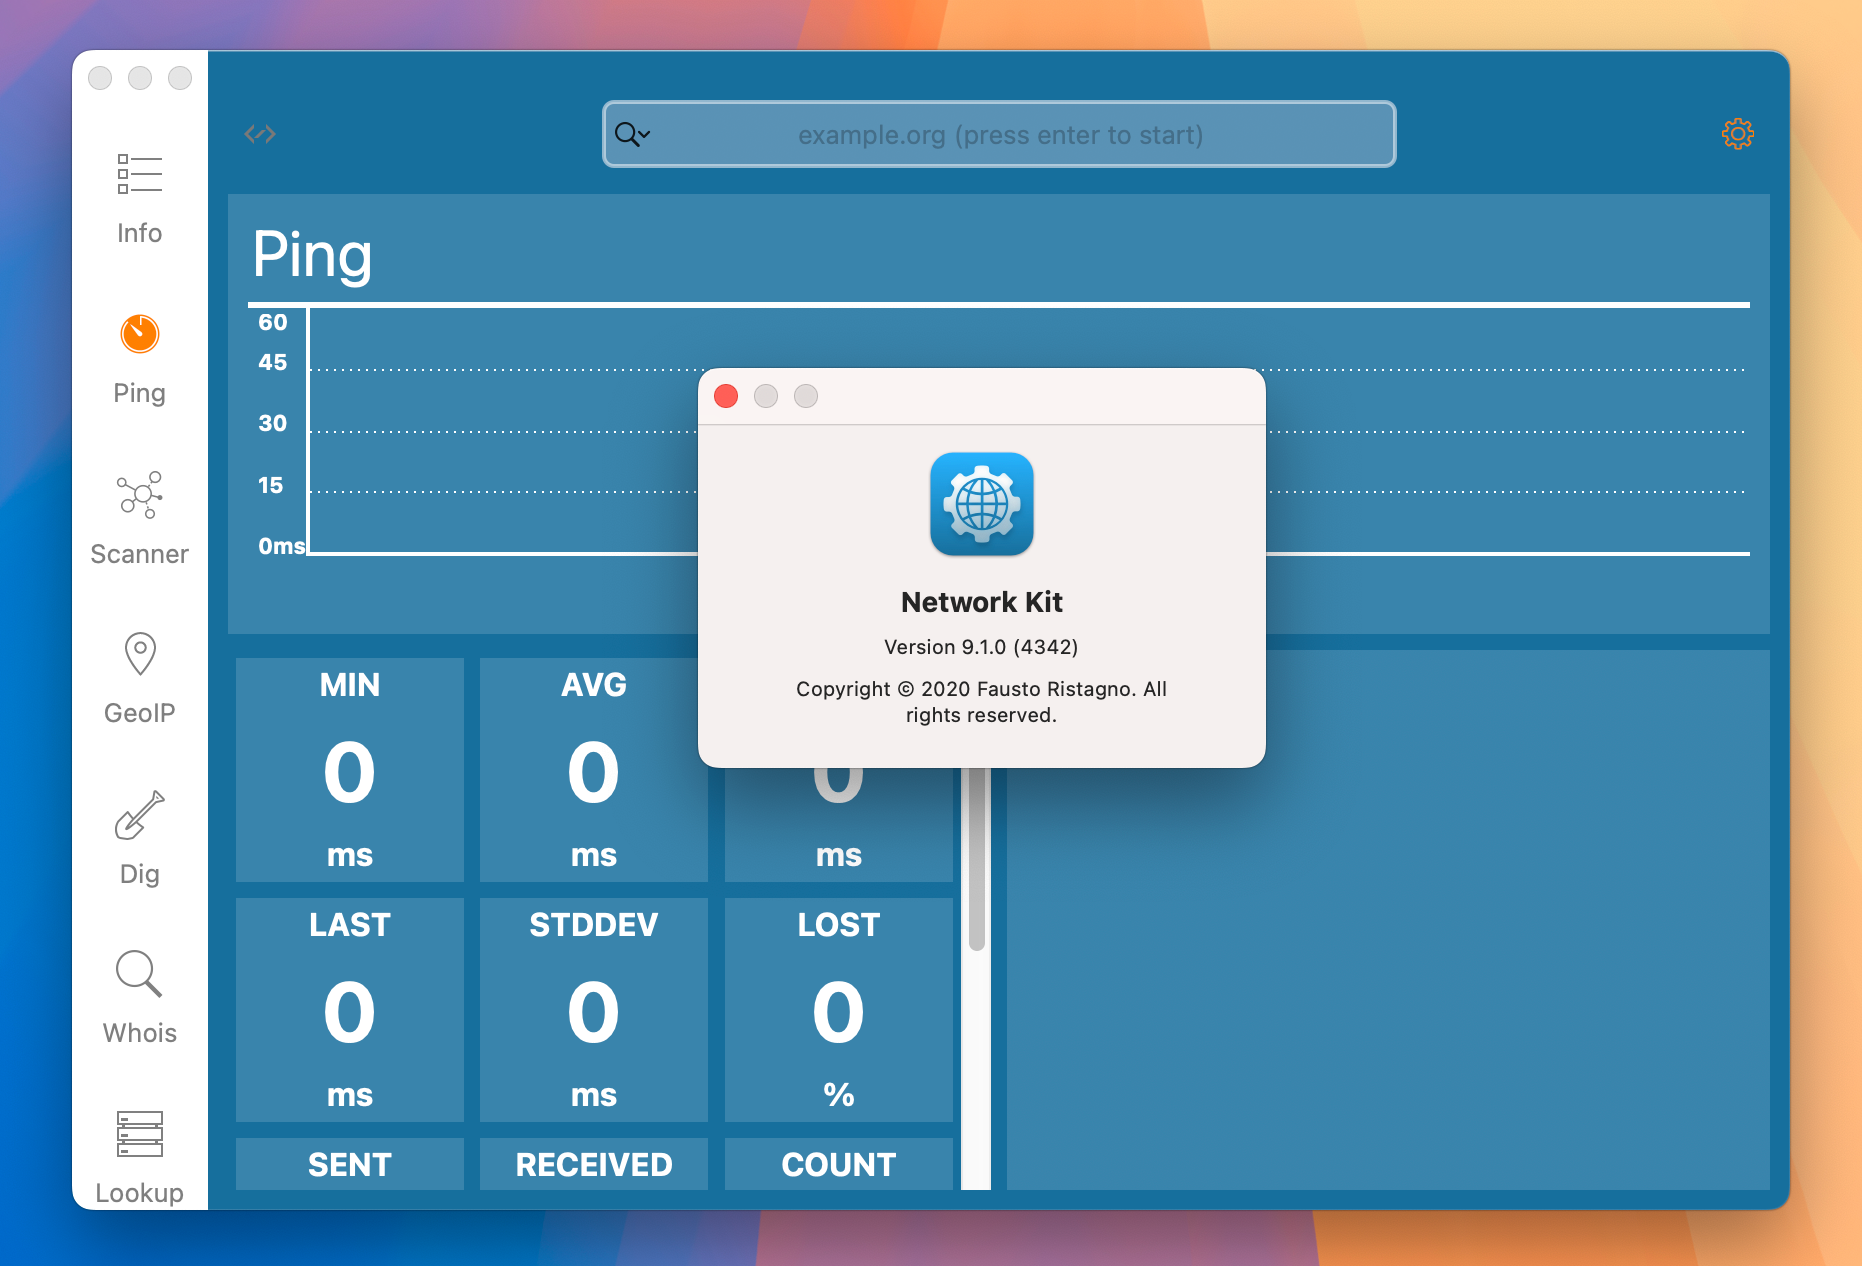Screen dimensions: 1862x1266
Task: Open settings via orange gear icon
Action: (1737, 134)
